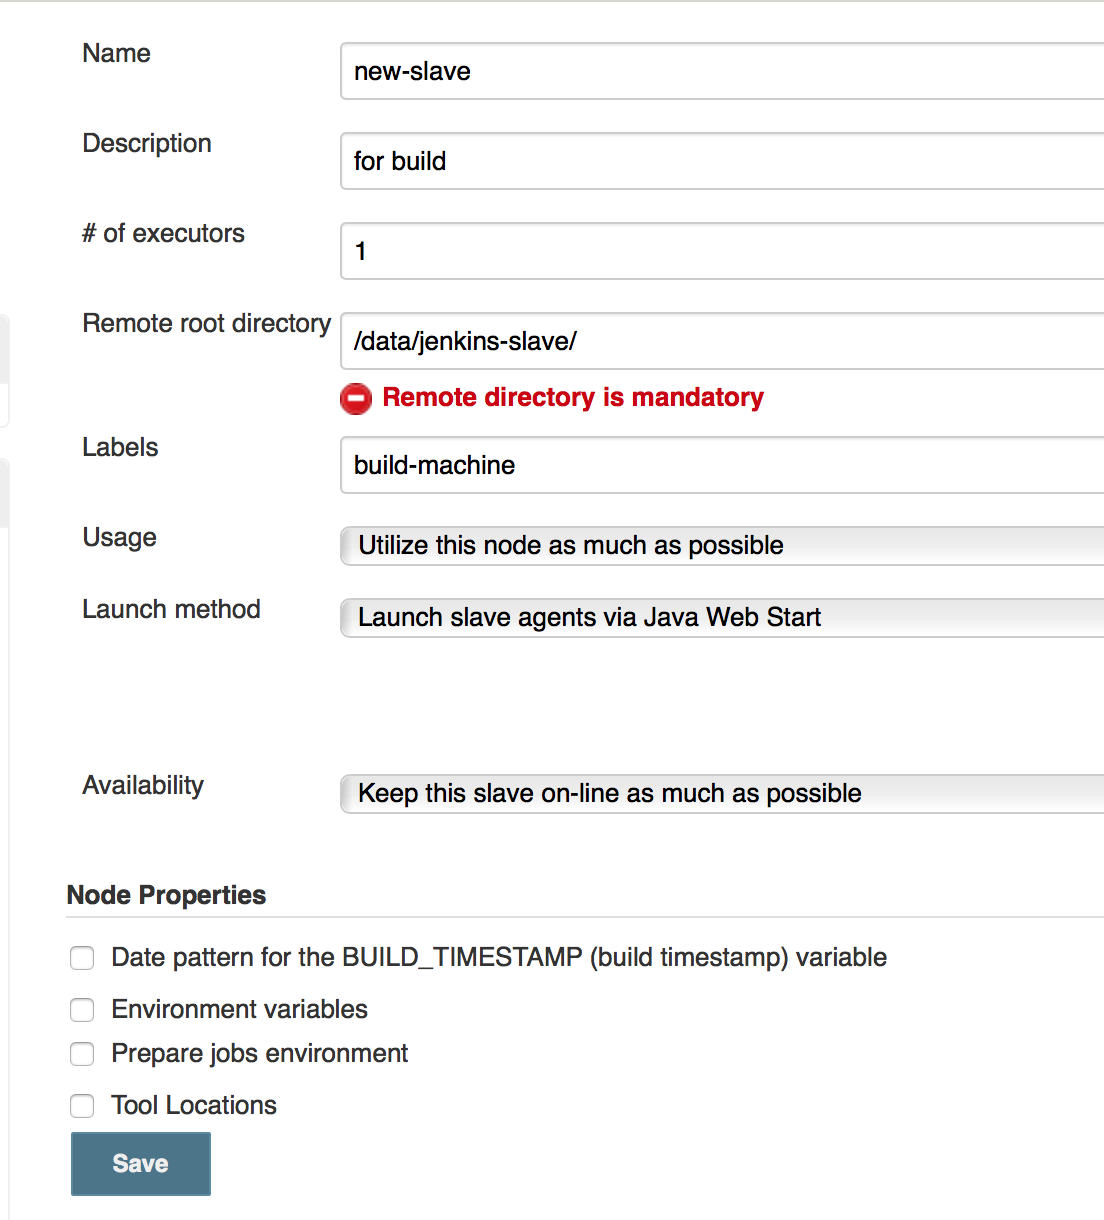
Task: Focus the Name field containing new-slave
Action: click(x=722, y=71)
